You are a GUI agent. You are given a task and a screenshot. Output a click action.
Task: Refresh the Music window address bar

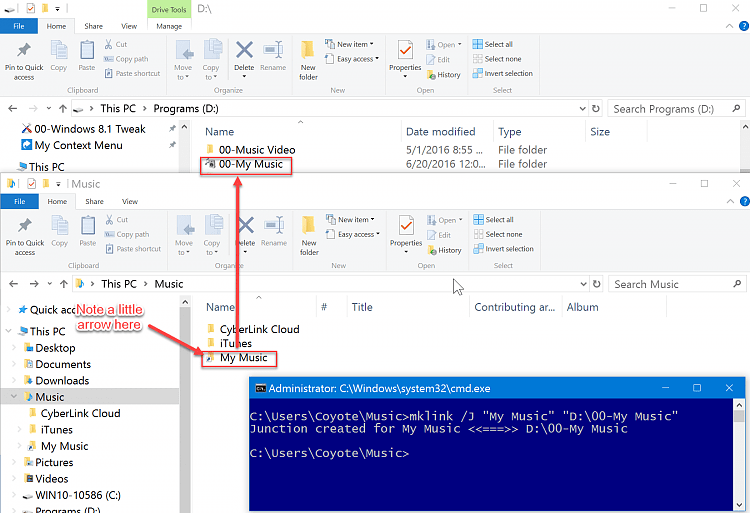click(596, 284)
